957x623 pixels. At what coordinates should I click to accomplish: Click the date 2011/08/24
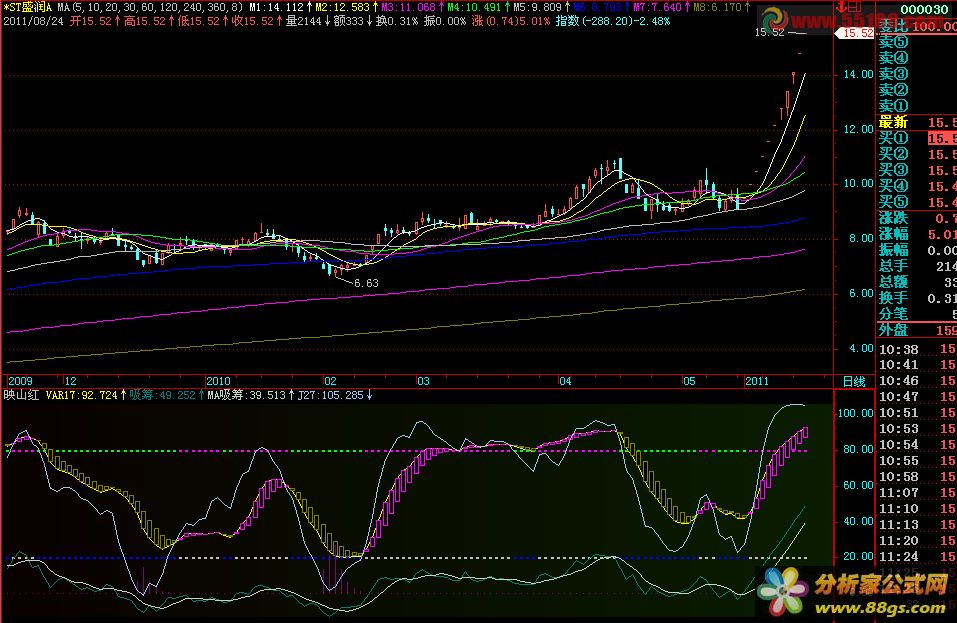click(34, 21)
